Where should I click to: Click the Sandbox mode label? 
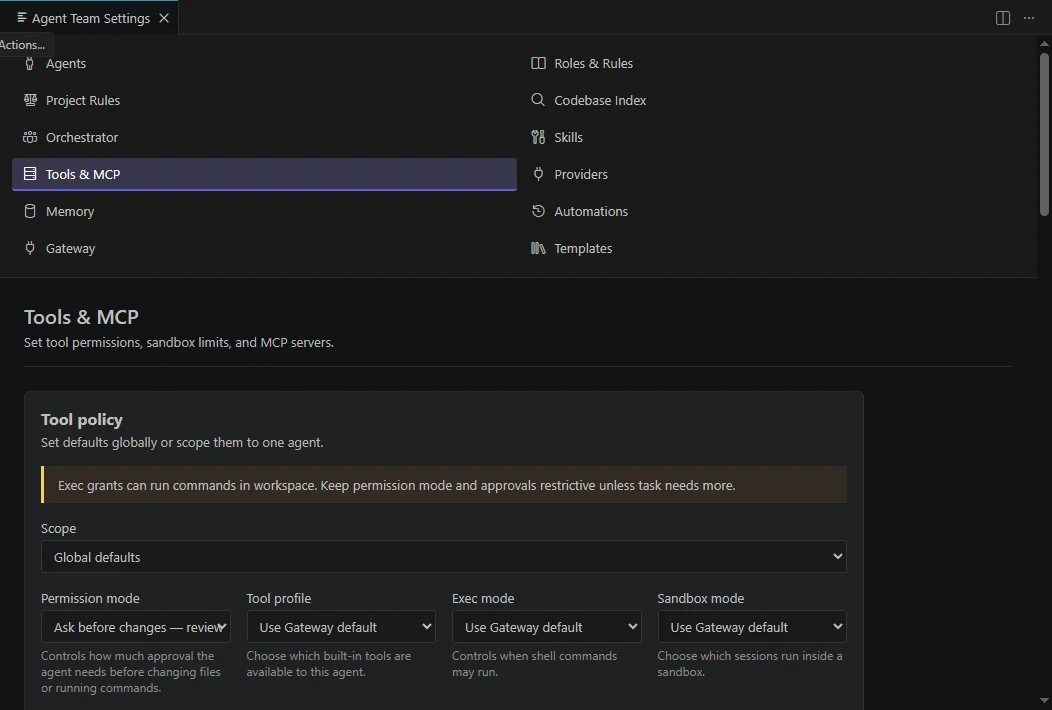point(700,598)
